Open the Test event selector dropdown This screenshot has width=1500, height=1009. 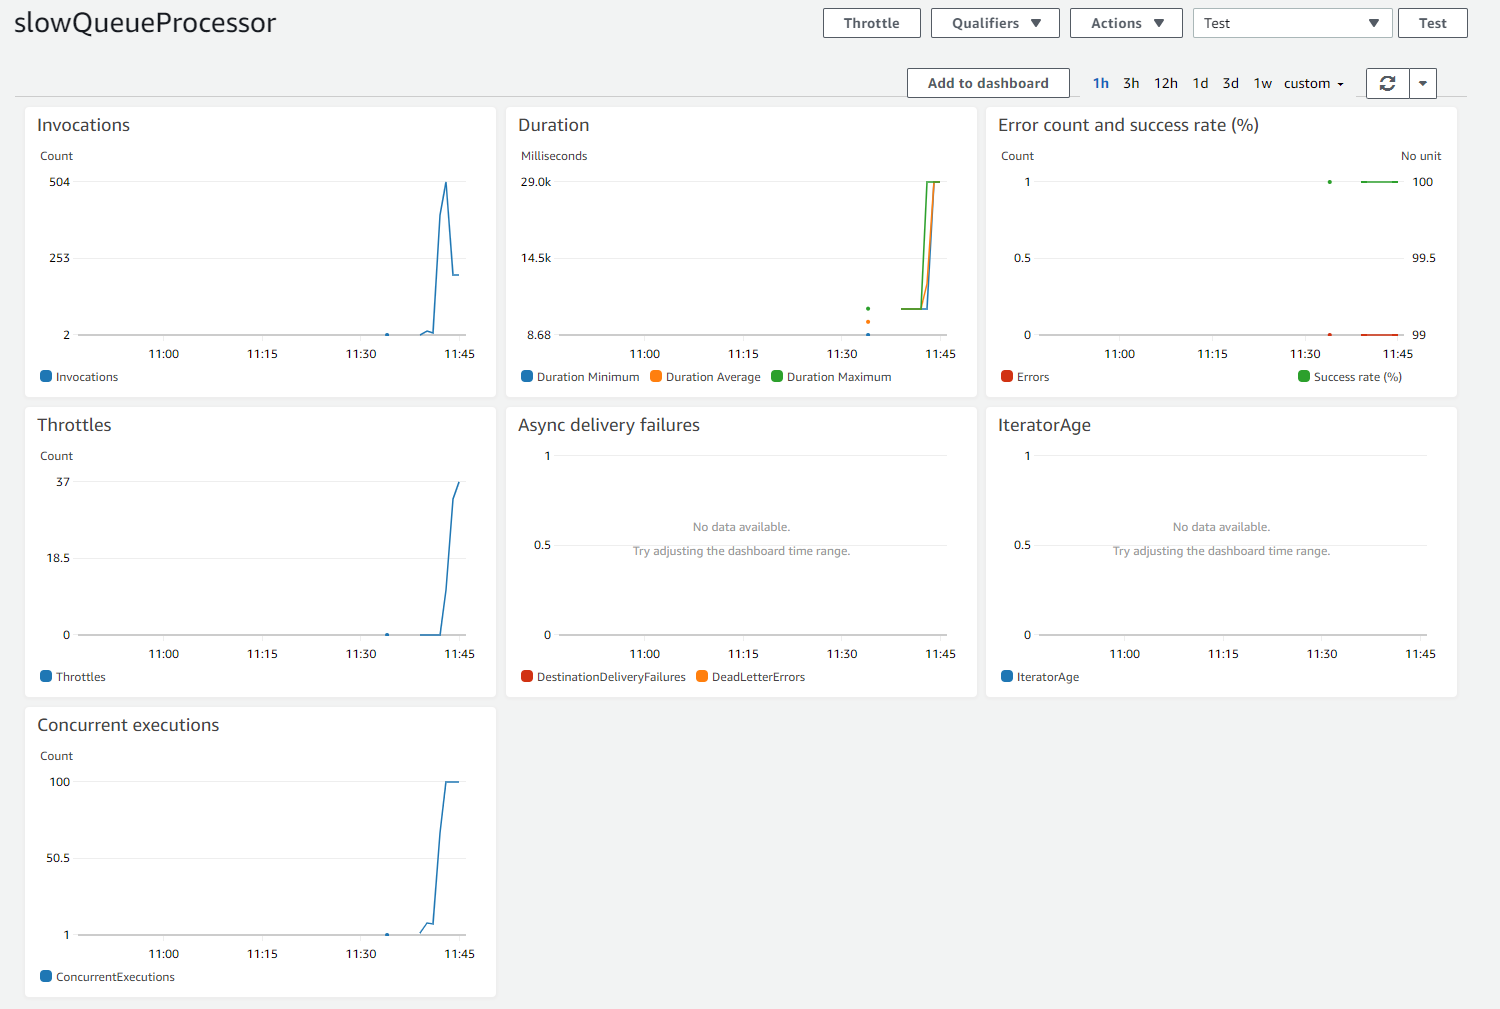coord(1292,22)
